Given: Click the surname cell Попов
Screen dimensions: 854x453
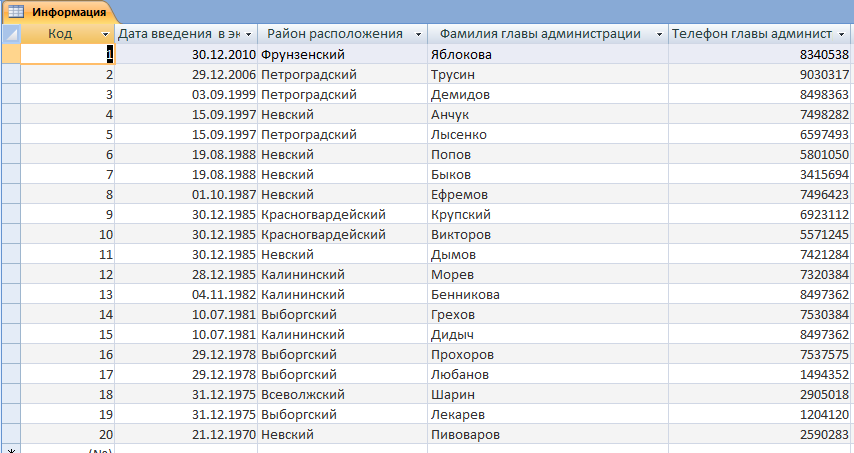Looking at the screenshot, I should [548, 154].
